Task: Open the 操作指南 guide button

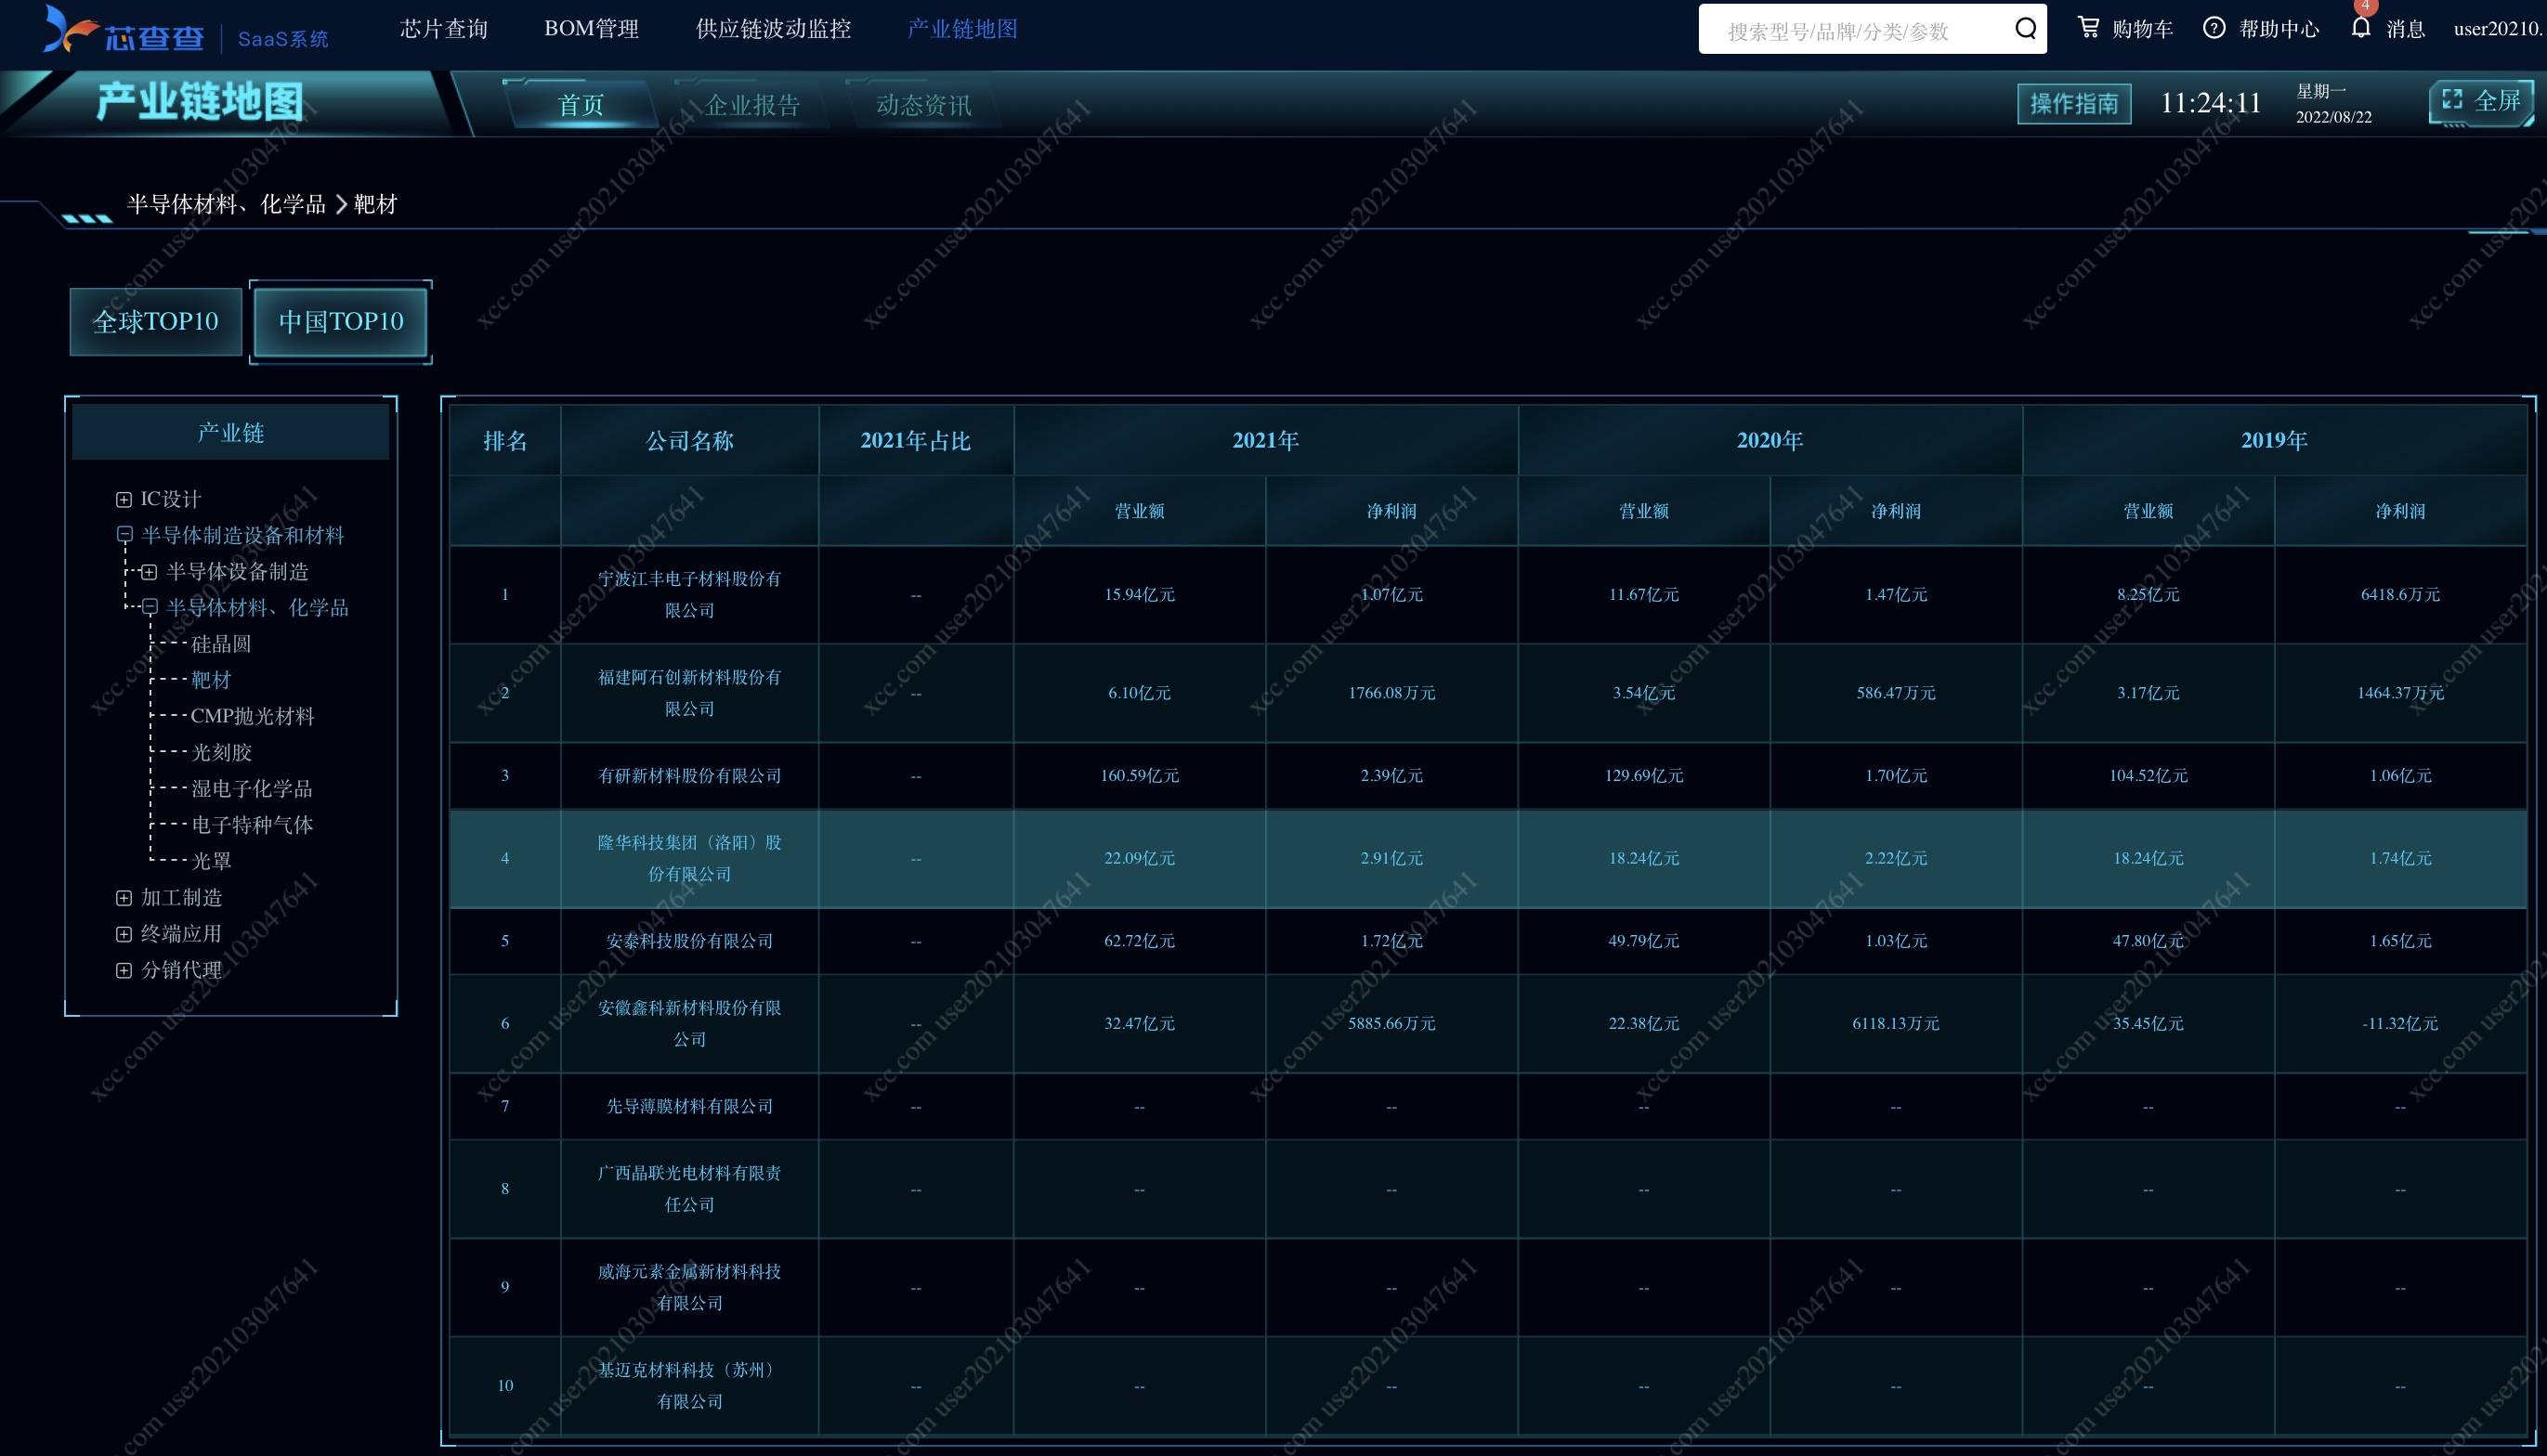Action: tap(2073, 104)
